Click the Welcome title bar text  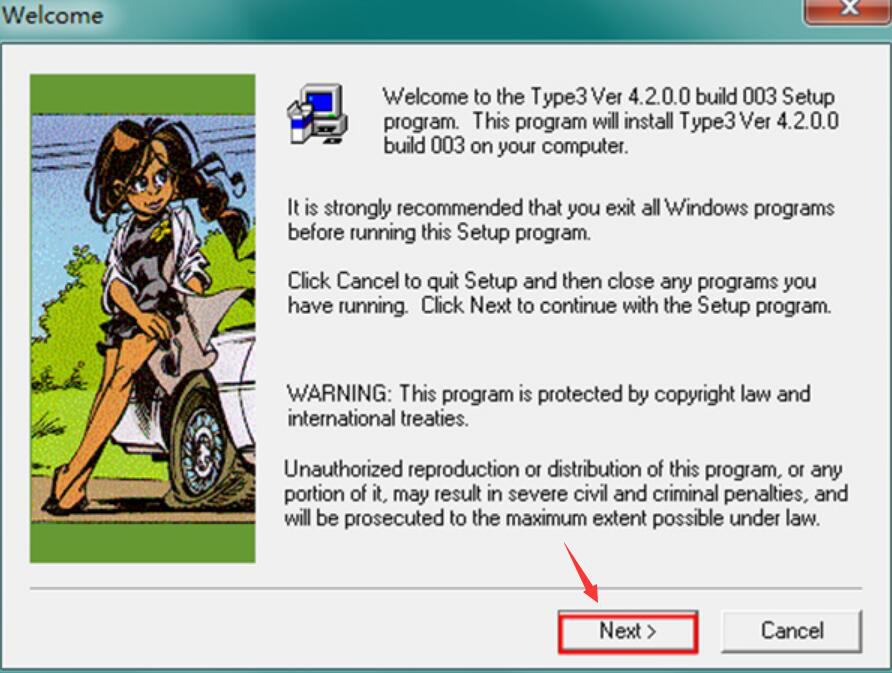[x=52, y=15]
